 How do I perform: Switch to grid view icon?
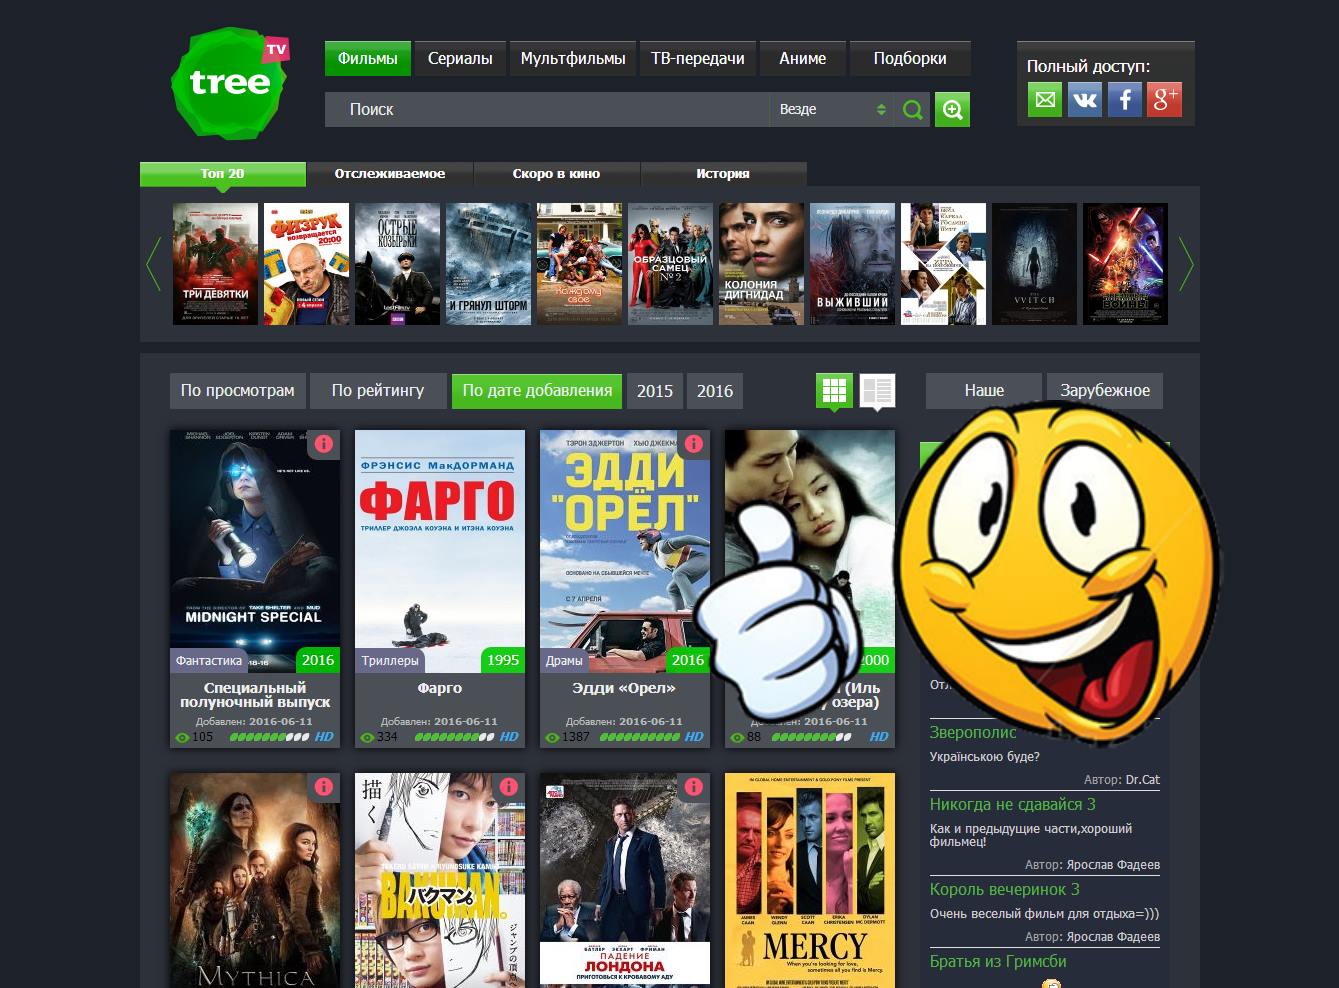[x=834, y=391]
